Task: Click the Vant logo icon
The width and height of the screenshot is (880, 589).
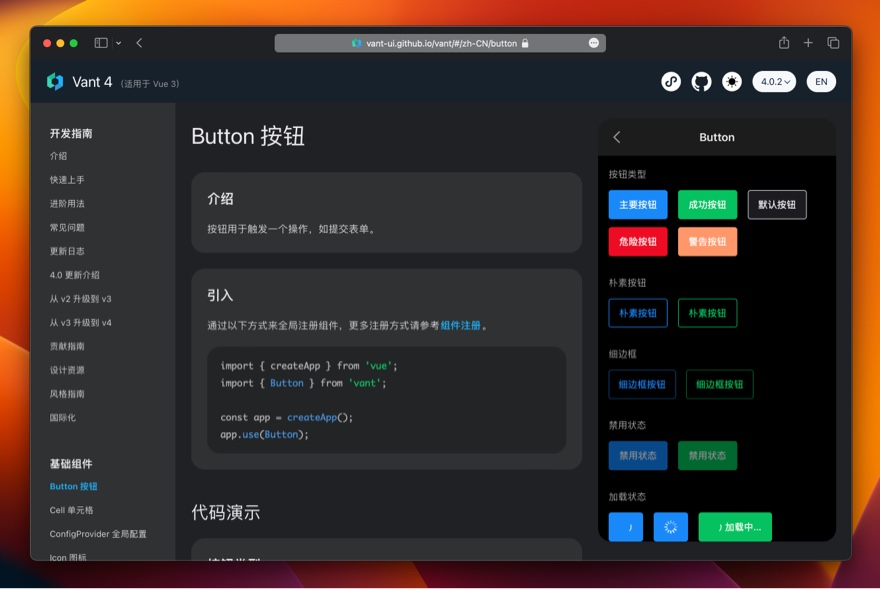Action: click(55, 82)
